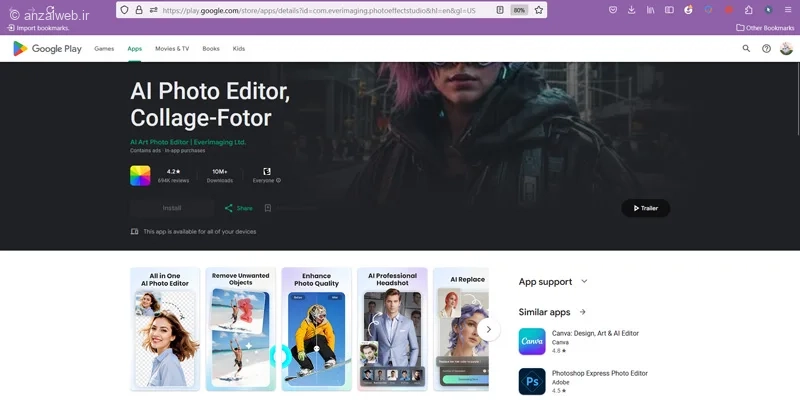Click the devices availability icon
The image size is (800, 400).
point(134,232)
